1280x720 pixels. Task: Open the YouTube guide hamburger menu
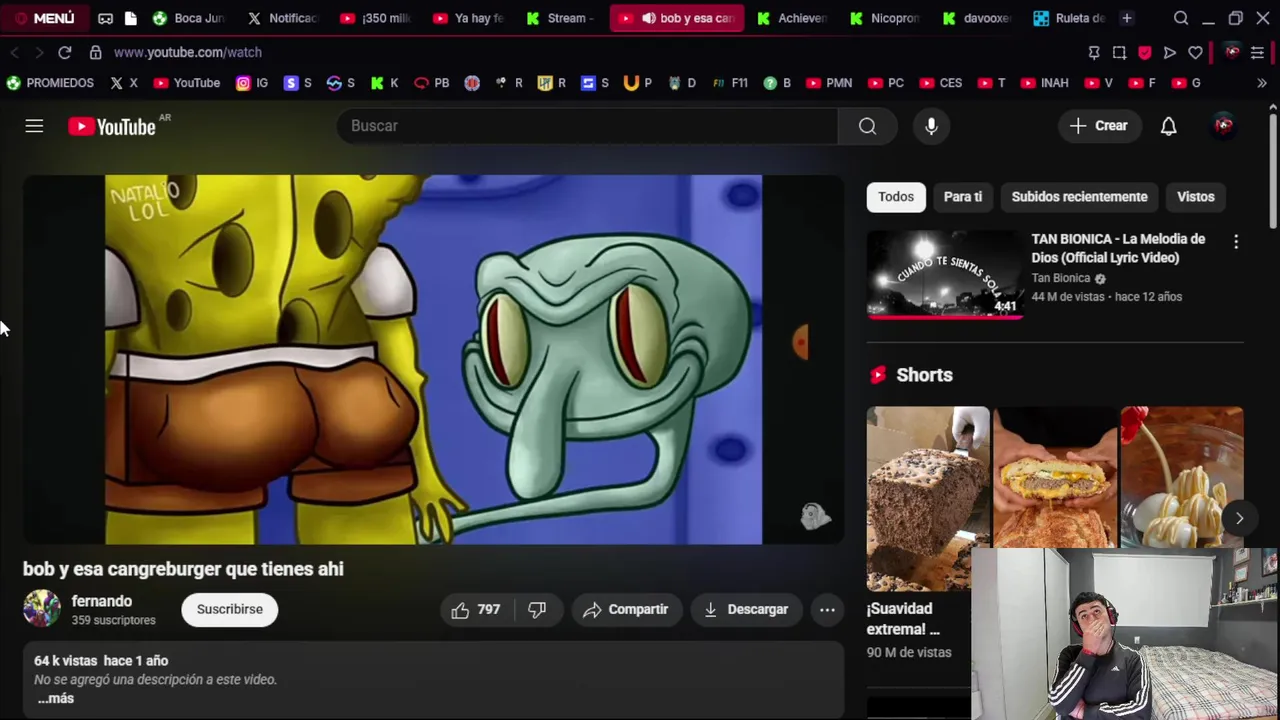pos(34,126)
